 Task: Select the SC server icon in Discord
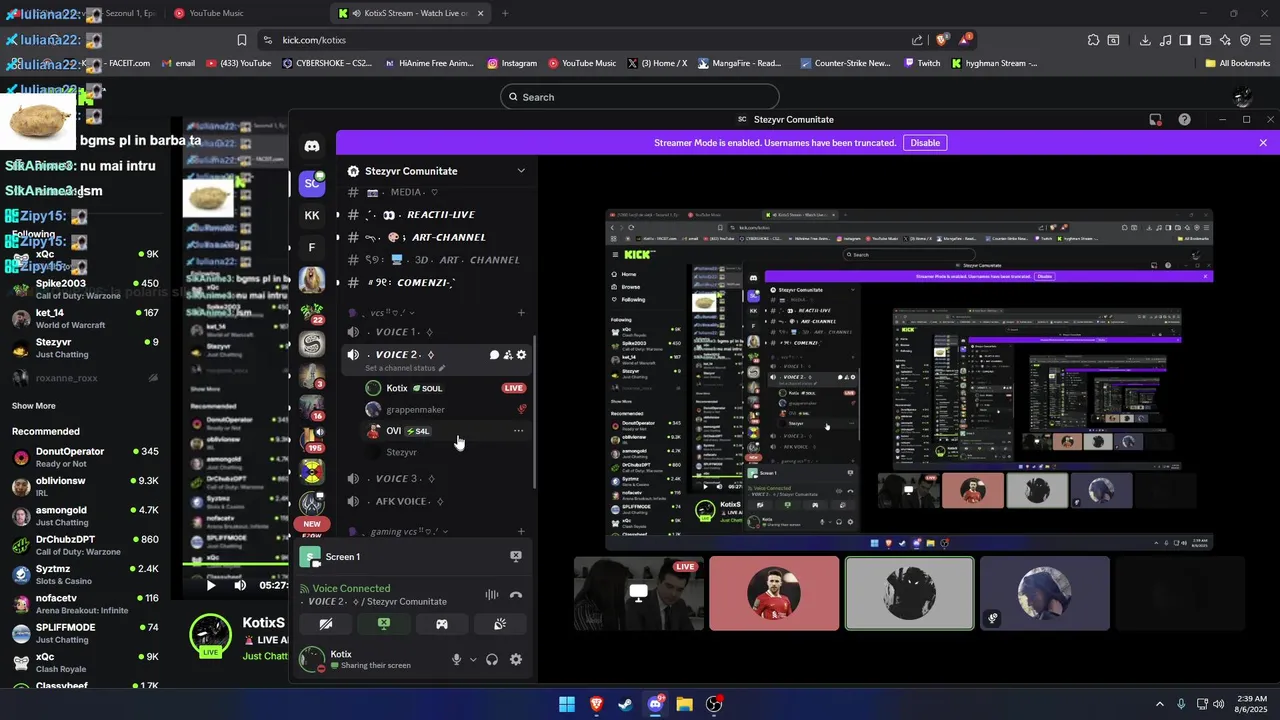[x=312, y=184]
